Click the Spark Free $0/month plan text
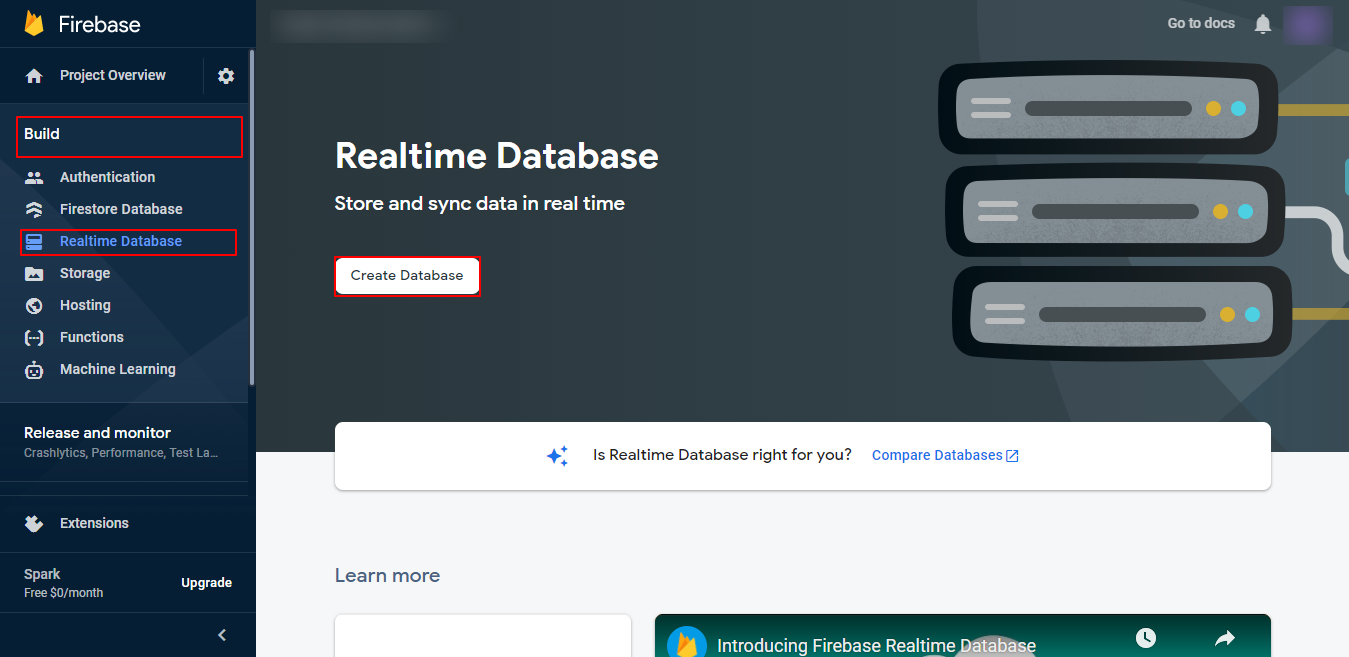1349x657 pixels. (63, 583)
